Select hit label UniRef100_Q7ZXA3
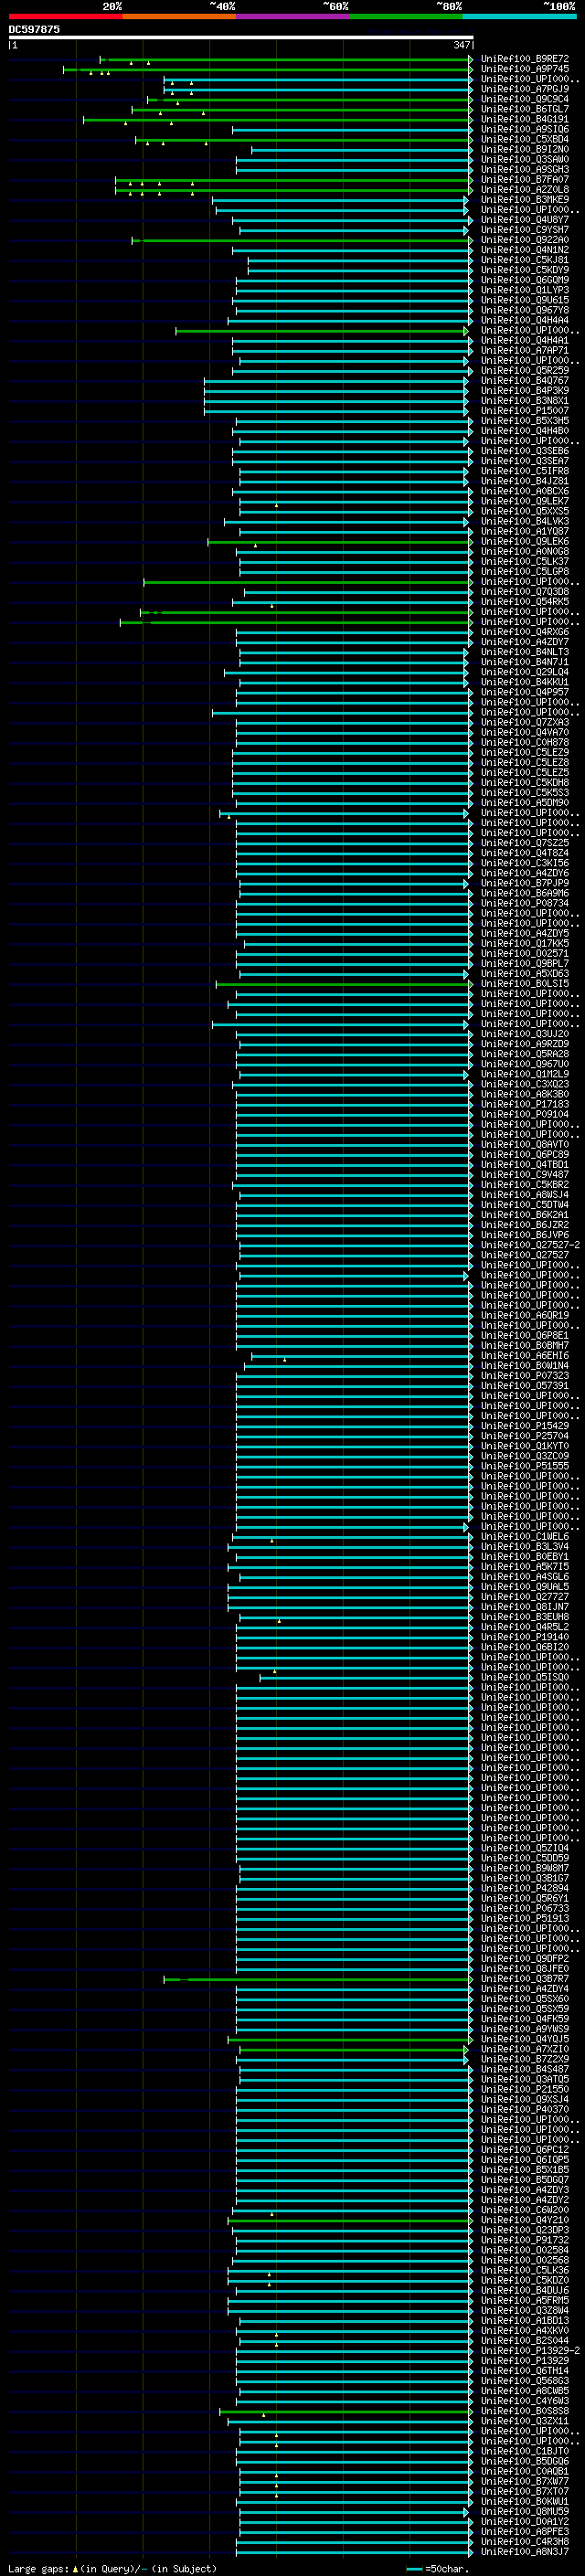 click(525, 722)
